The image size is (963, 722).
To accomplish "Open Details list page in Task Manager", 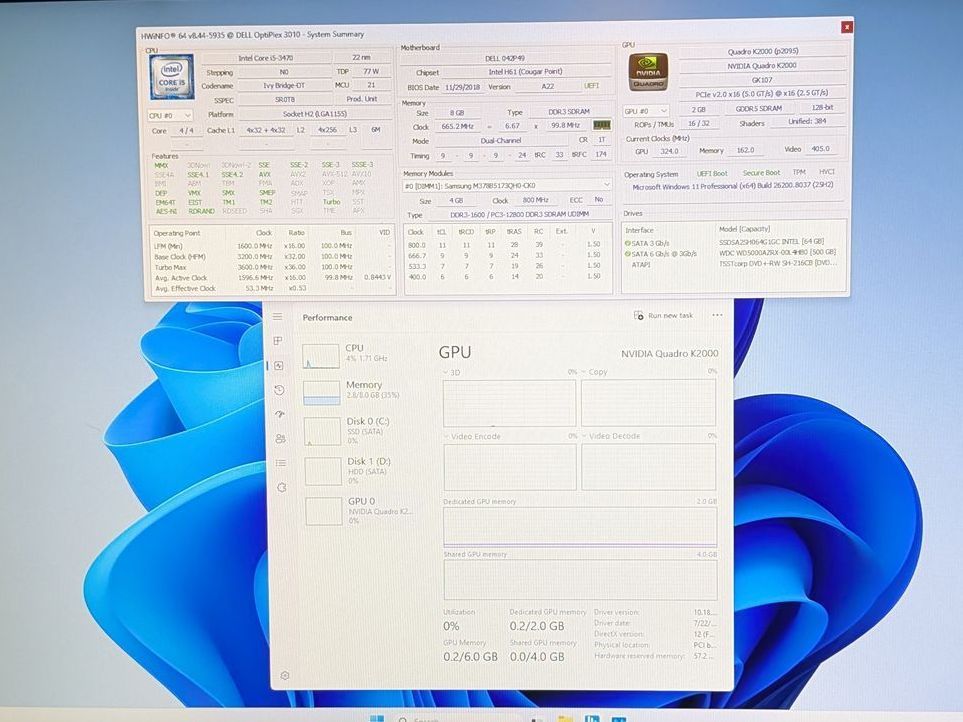I will click(281, 463).
